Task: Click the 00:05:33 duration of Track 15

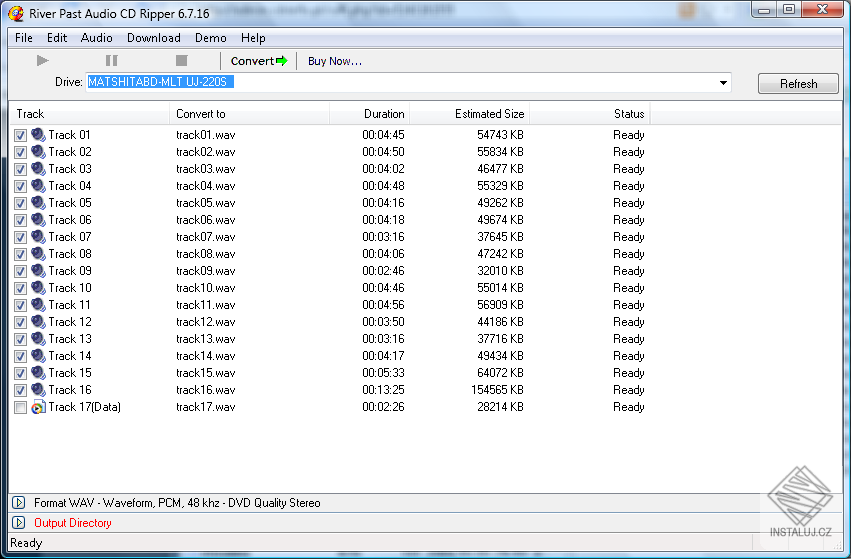Action: click(383, 373)
